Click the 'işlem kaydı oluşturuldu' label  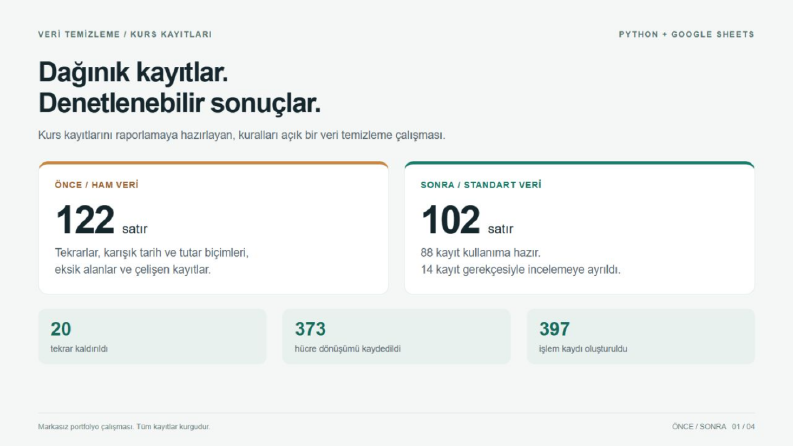tap(583, 349)
